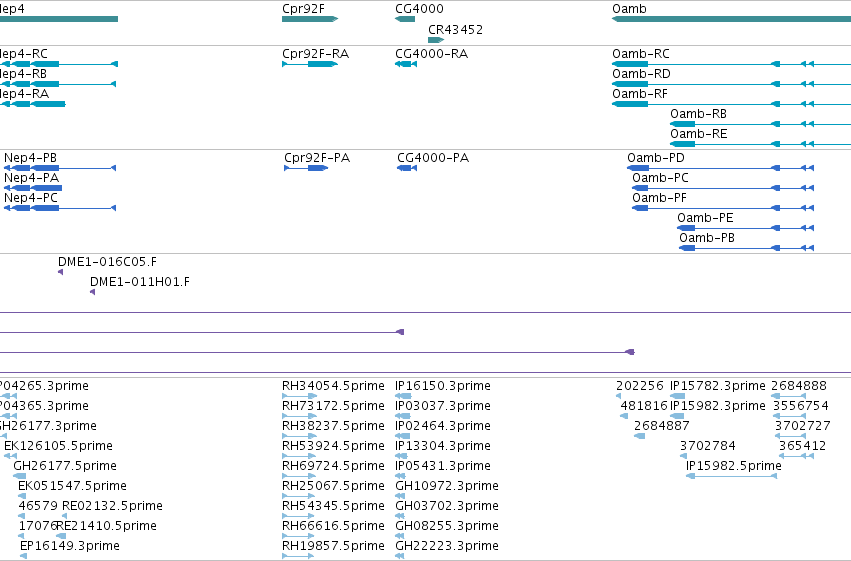Click transcript Oamb-RE label
Image resolution: width=851 pixels, height=561 pixels.
coord(698,134)
